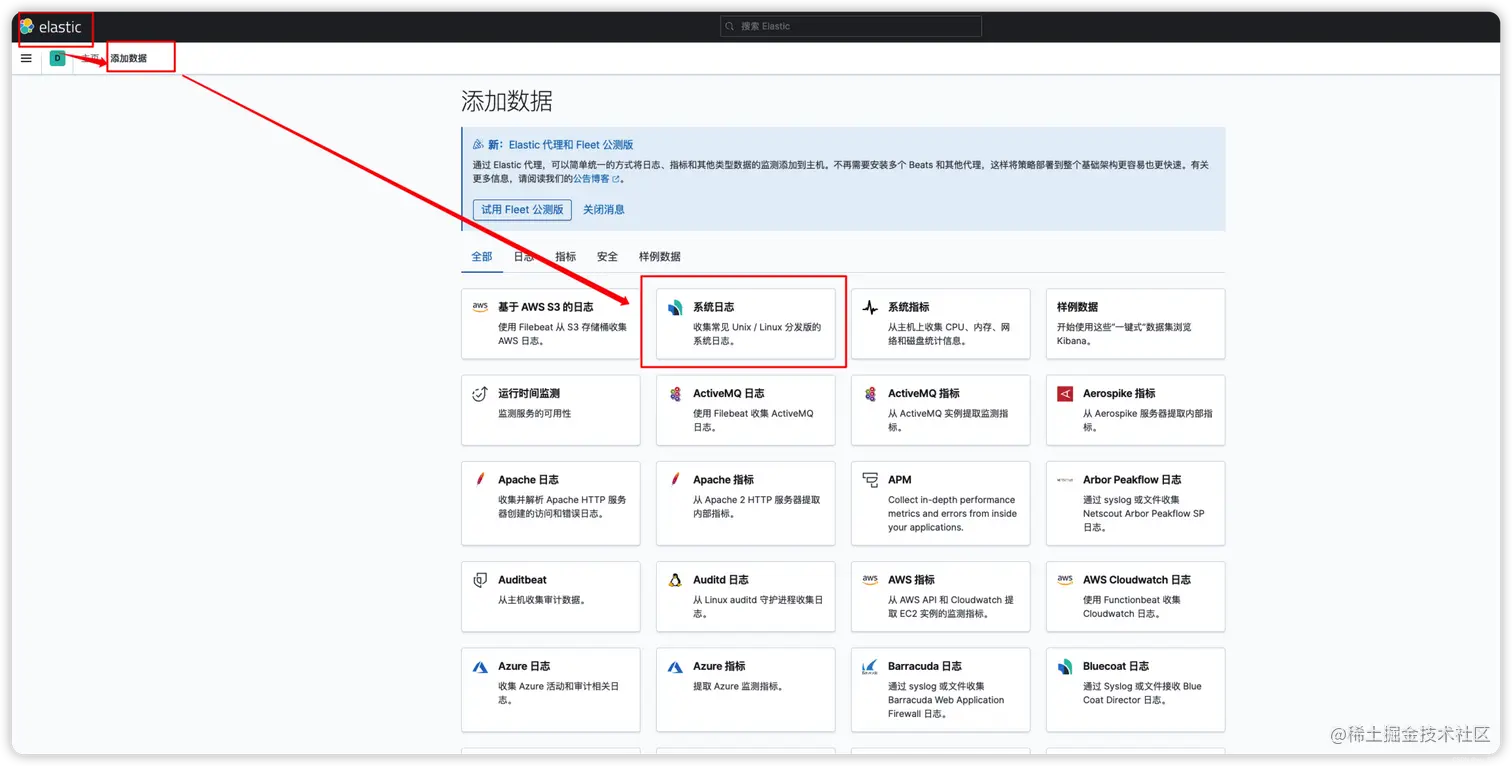Click the 系统日志 card title
Viewport: 1512px width, 766px height.
point(714,307)
